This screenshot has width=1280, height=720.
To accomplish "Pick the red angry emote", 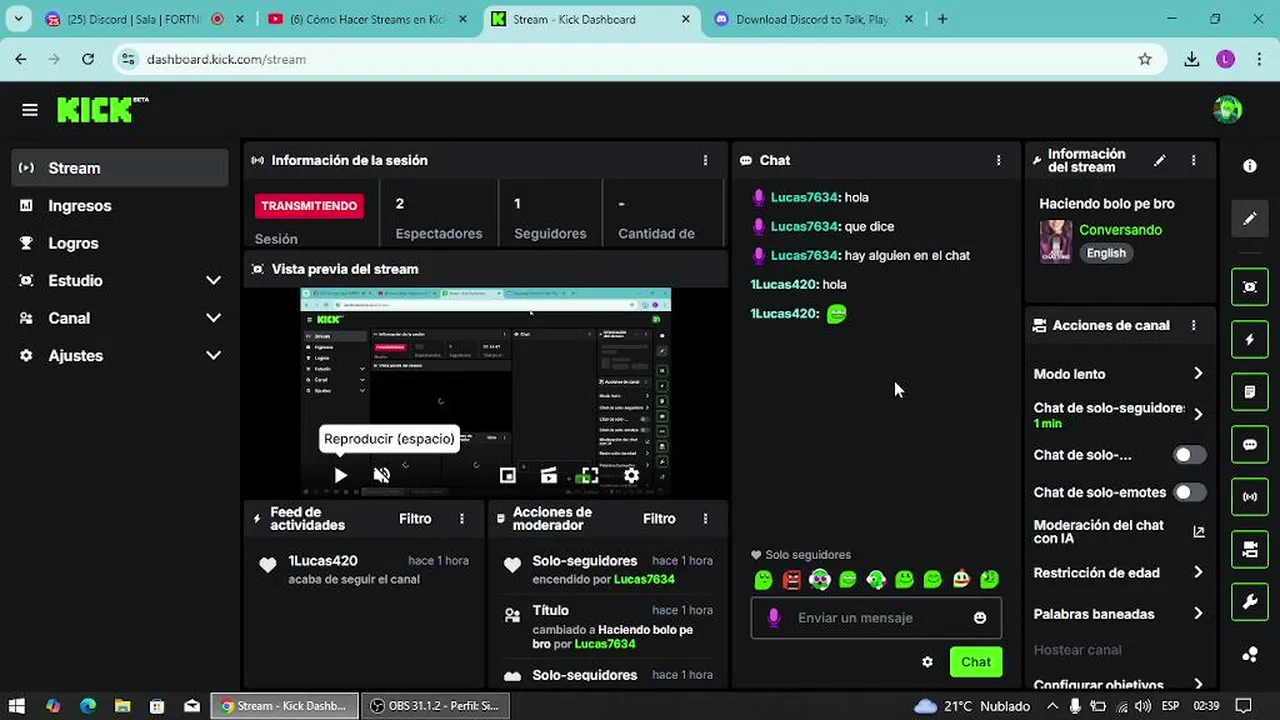I will [792, 579].
